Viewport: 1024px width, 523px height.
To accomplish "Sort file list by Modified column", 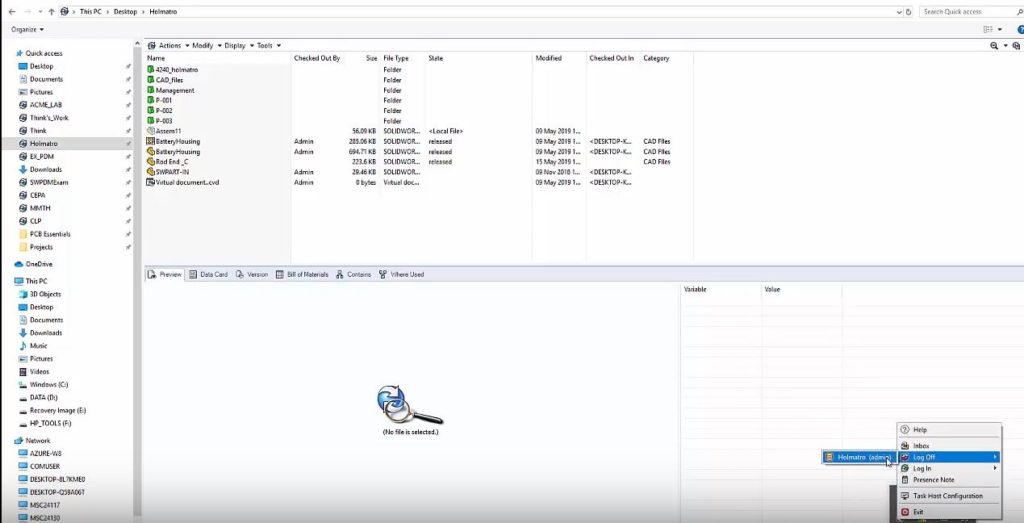I will point(549,58).
